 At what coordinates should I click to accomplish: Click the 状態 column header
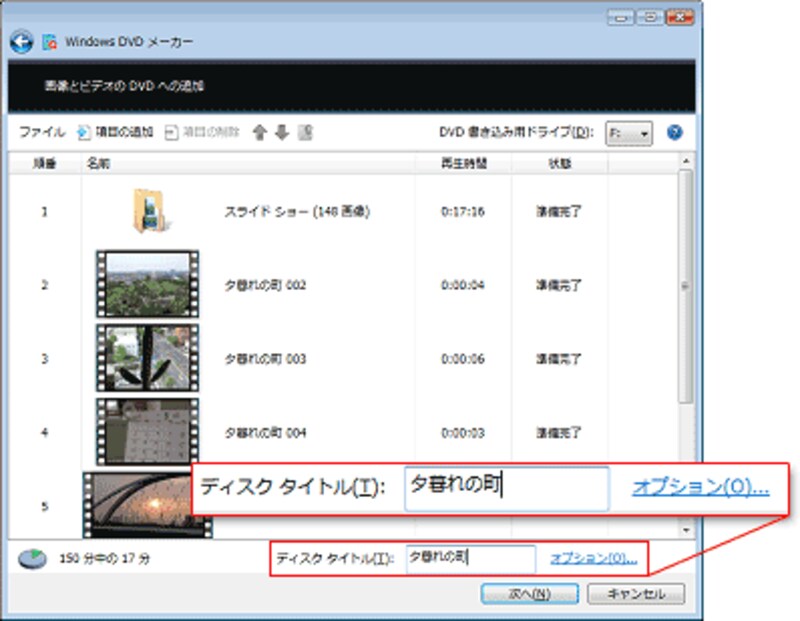pos(558,162)
